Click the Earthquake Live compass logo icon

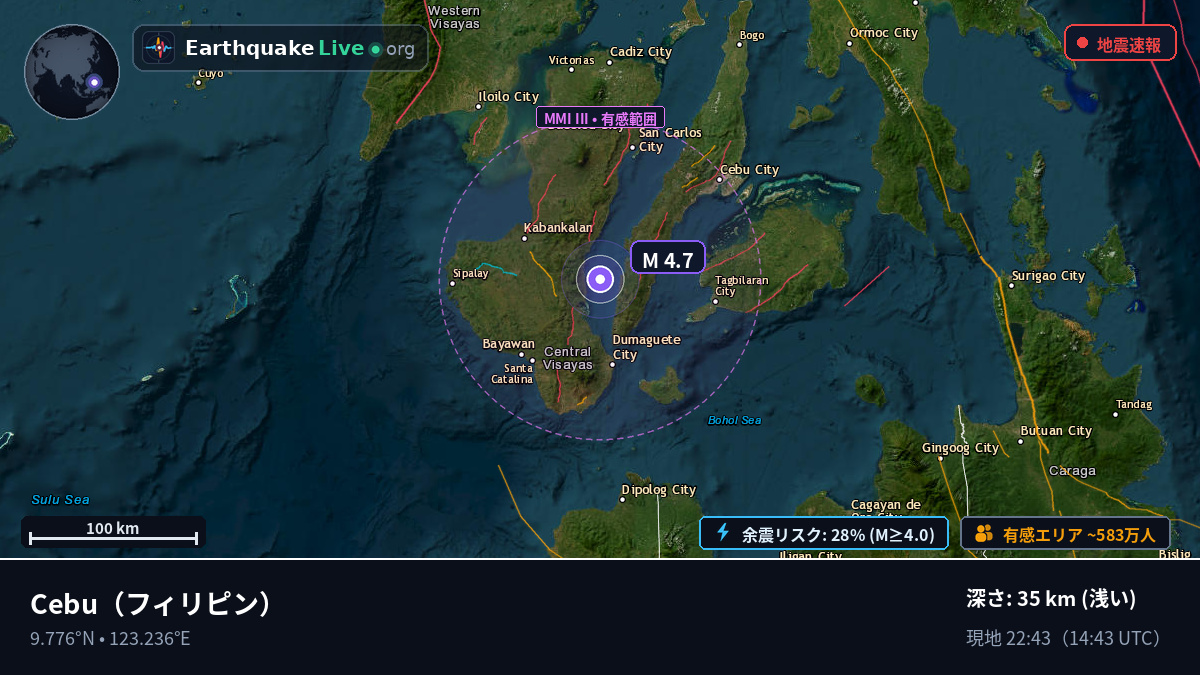click(x=159, y=48)
